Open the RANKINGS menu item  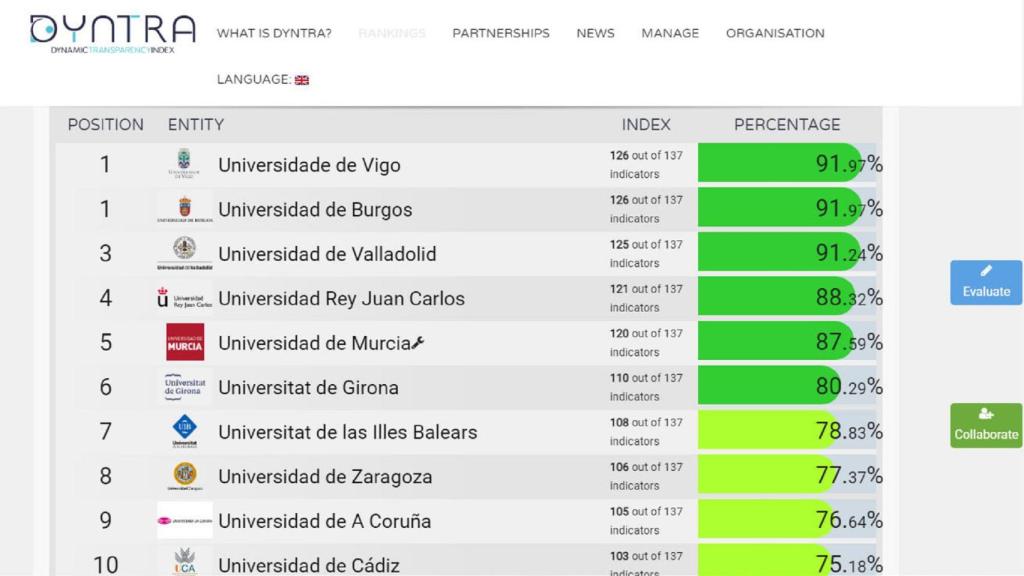click(x=392, y=33)
